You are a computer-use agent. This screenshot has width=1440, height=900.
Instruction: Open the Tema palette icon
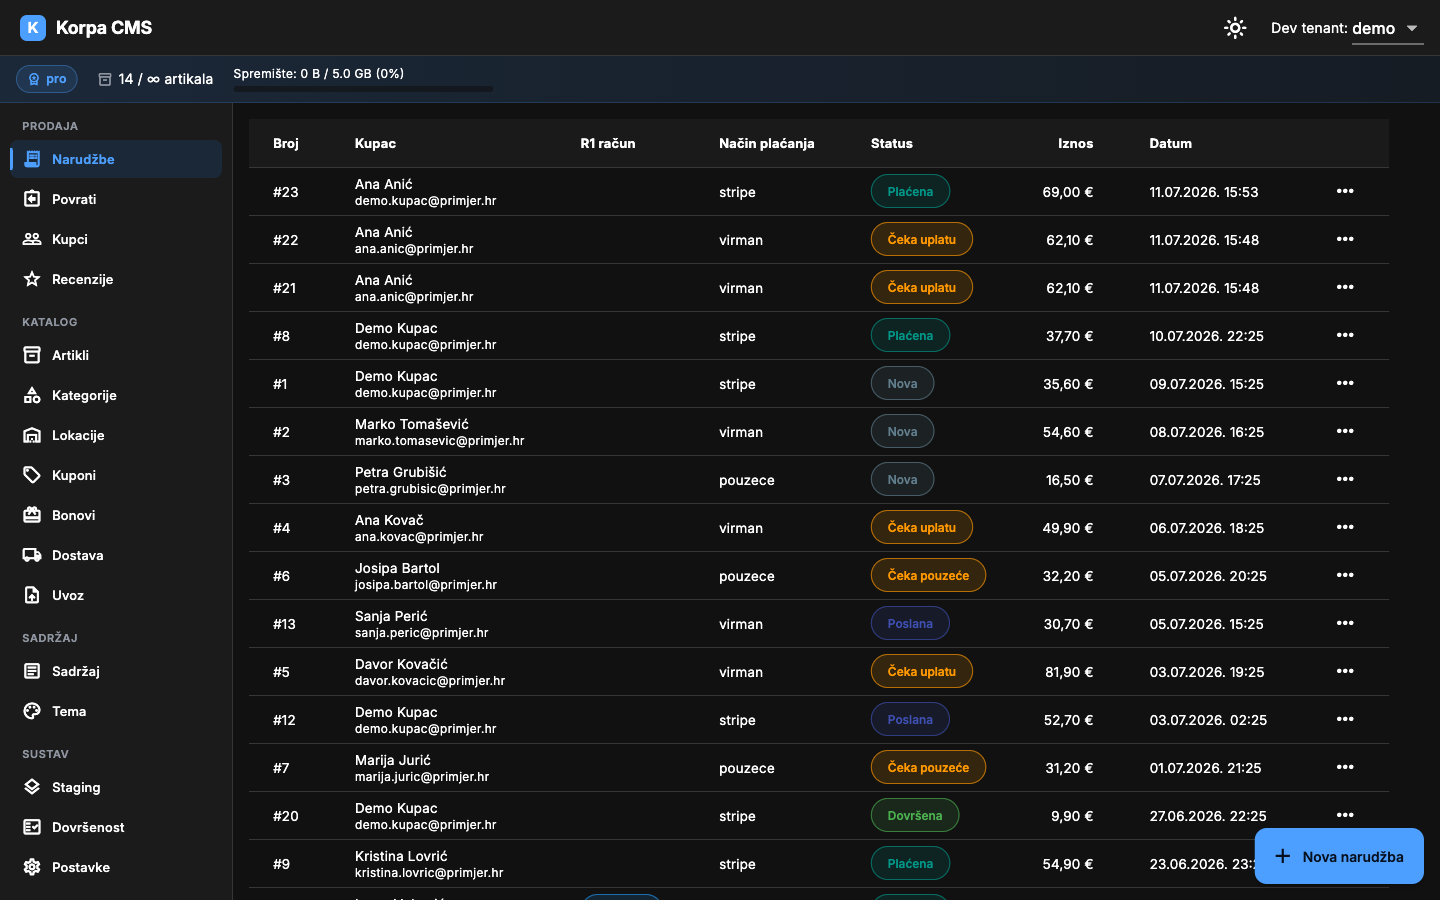(32, 711)
